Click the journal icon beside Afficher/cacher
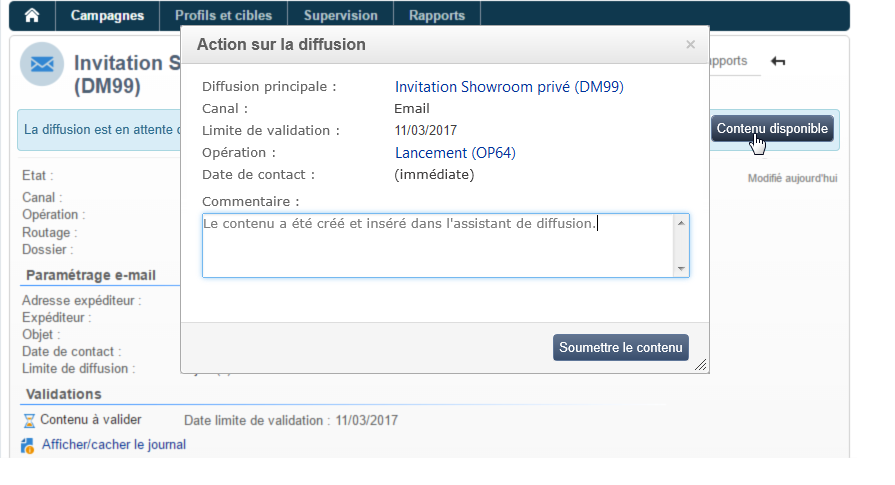Viewport: 895px width, 485px height. point(28,445)
